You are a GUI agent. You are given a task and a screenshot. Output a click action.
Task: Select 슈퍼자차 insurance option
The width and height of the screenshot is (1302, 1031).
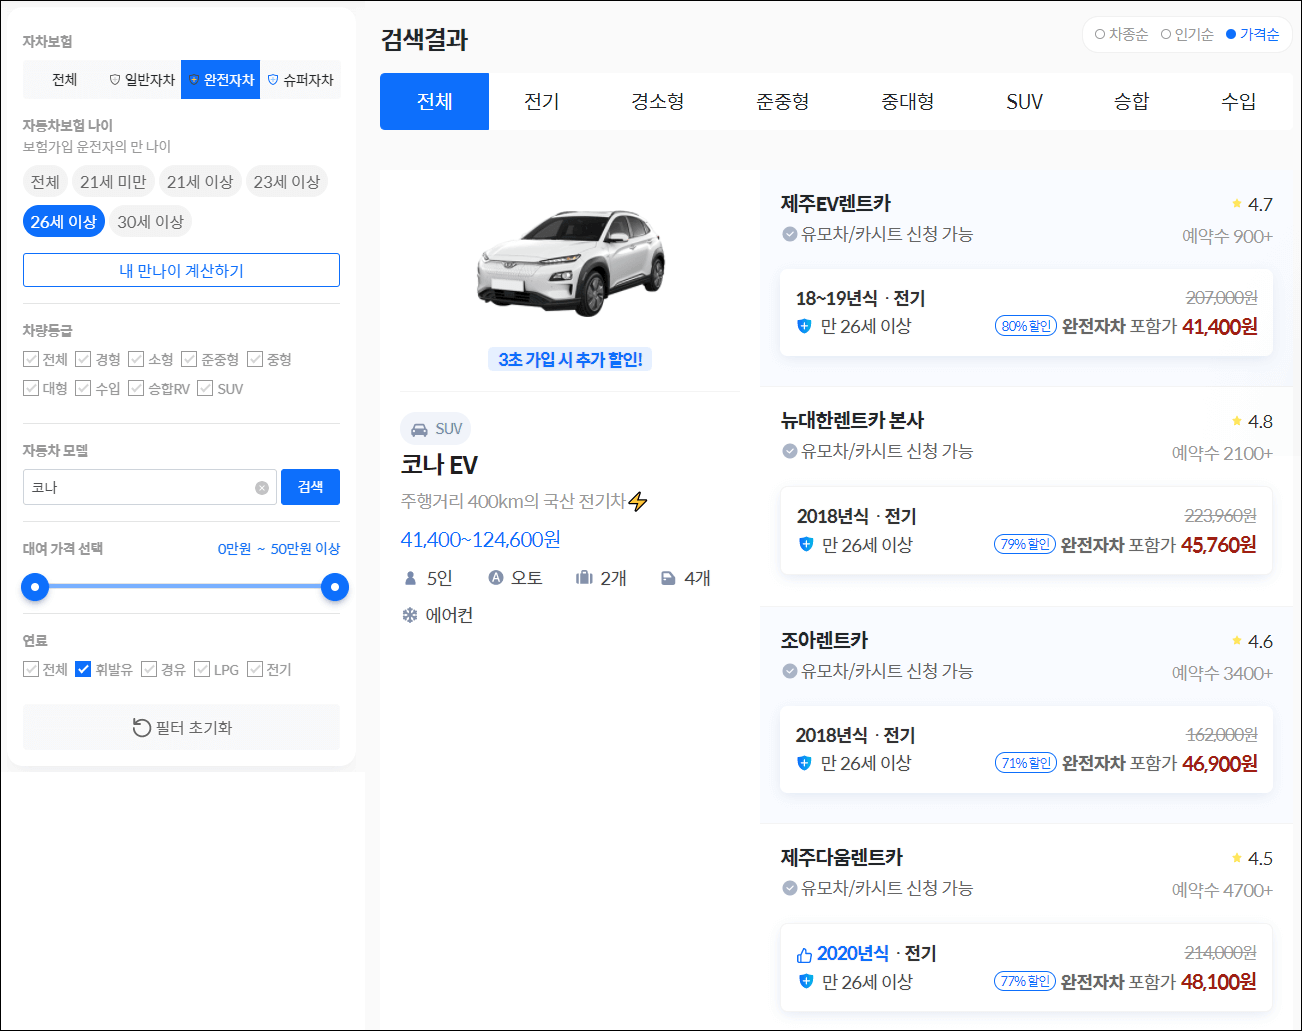click(x=301, y=80)
